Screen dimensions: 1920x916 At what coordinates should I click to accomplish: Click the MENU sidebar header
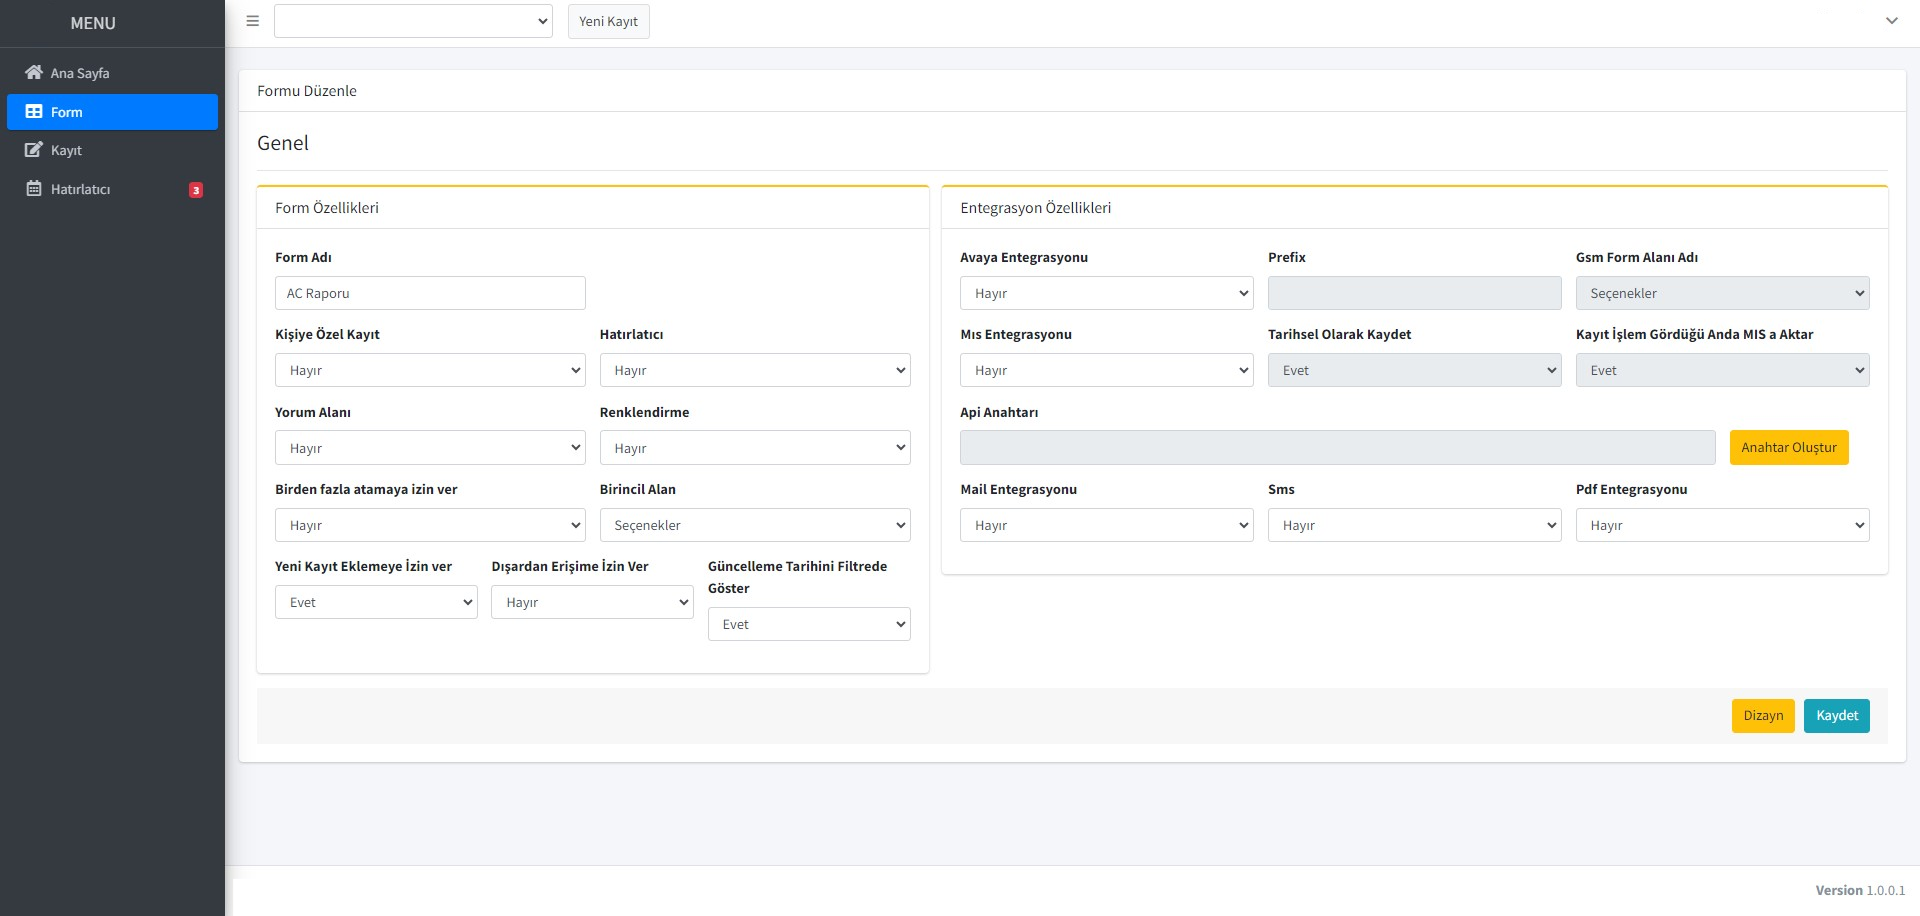93,23
